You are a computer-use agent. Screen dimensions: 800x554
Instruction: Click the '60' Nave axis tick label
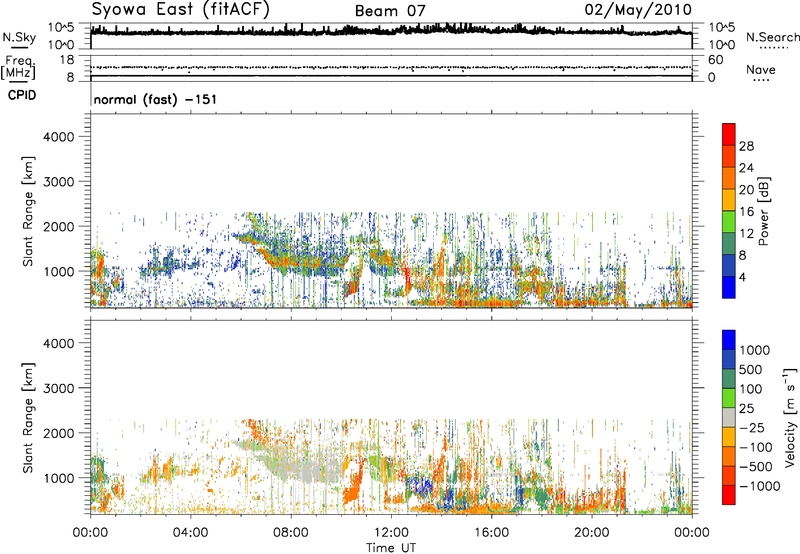pos(716,60)
